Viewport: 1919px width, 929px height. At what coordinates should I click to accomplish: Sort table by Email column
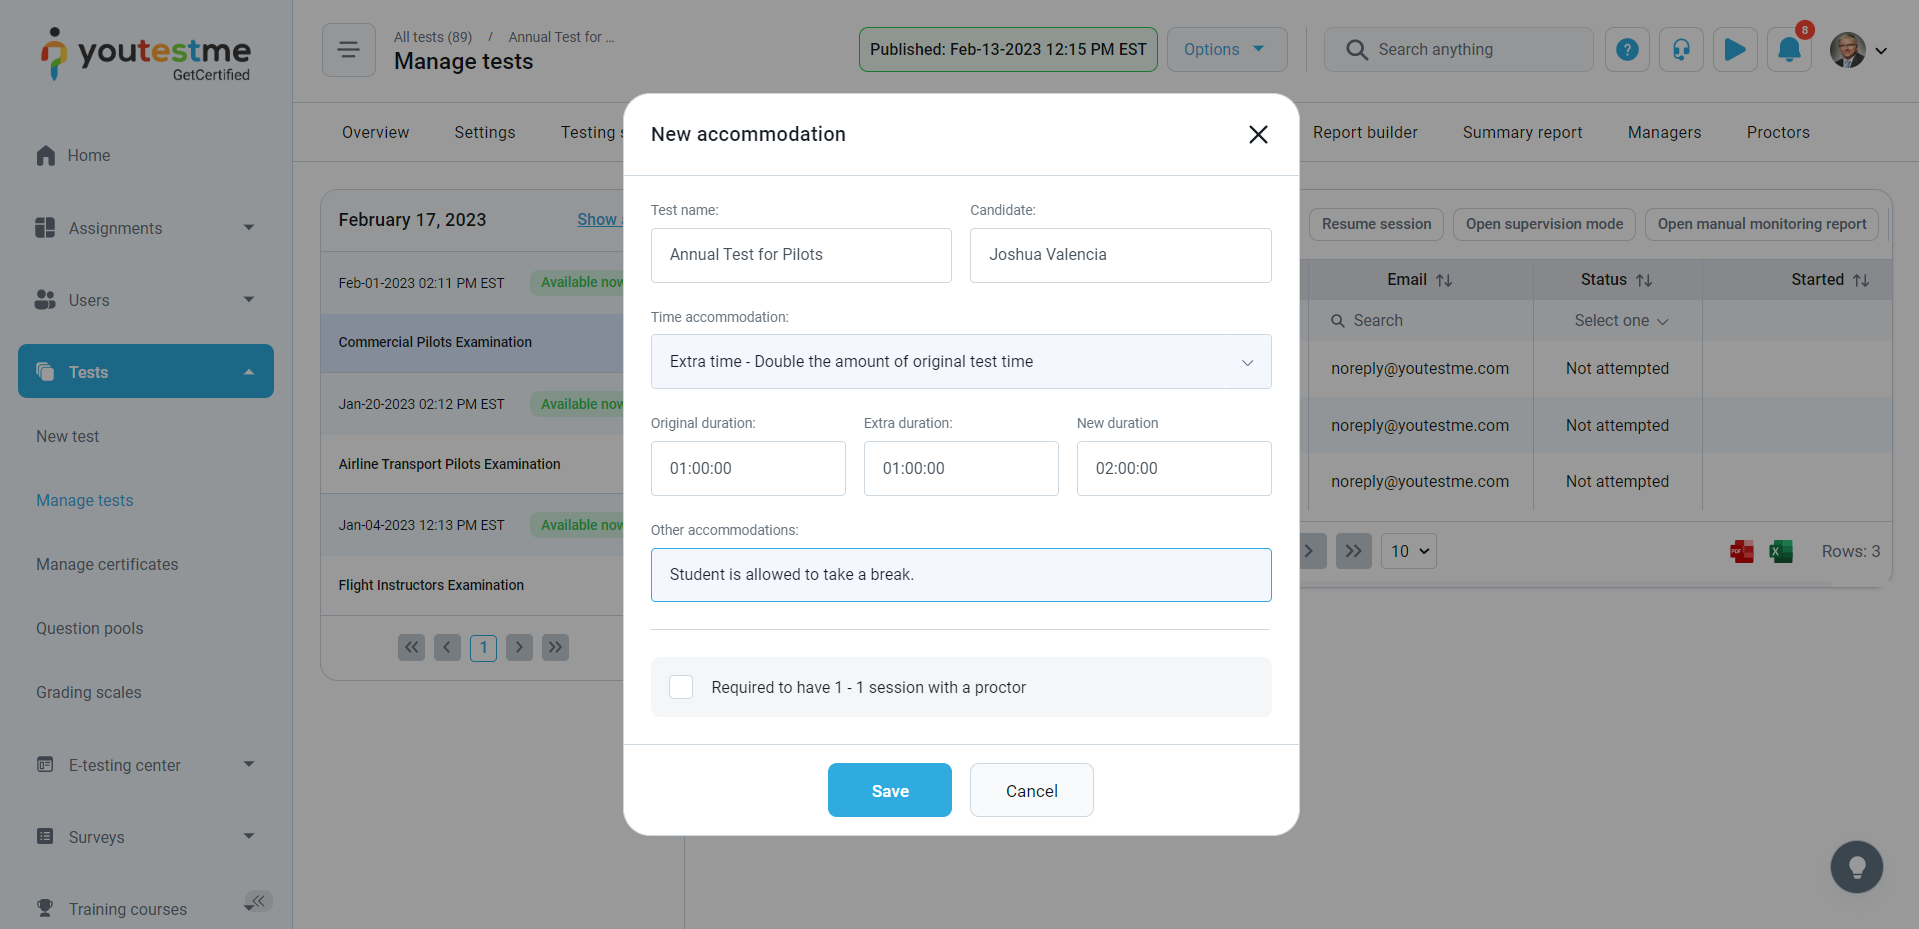click(1443, 281)
